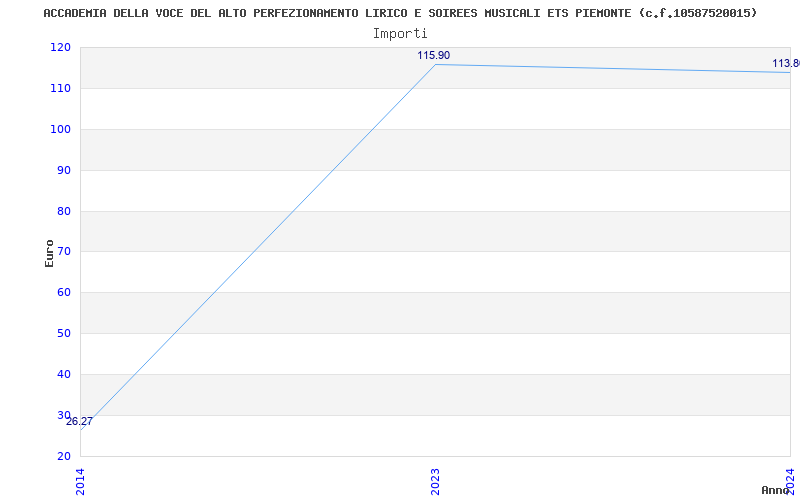Screen dimensions: 800x500
Task: Click the 26.27 data label
Action: 79,421
